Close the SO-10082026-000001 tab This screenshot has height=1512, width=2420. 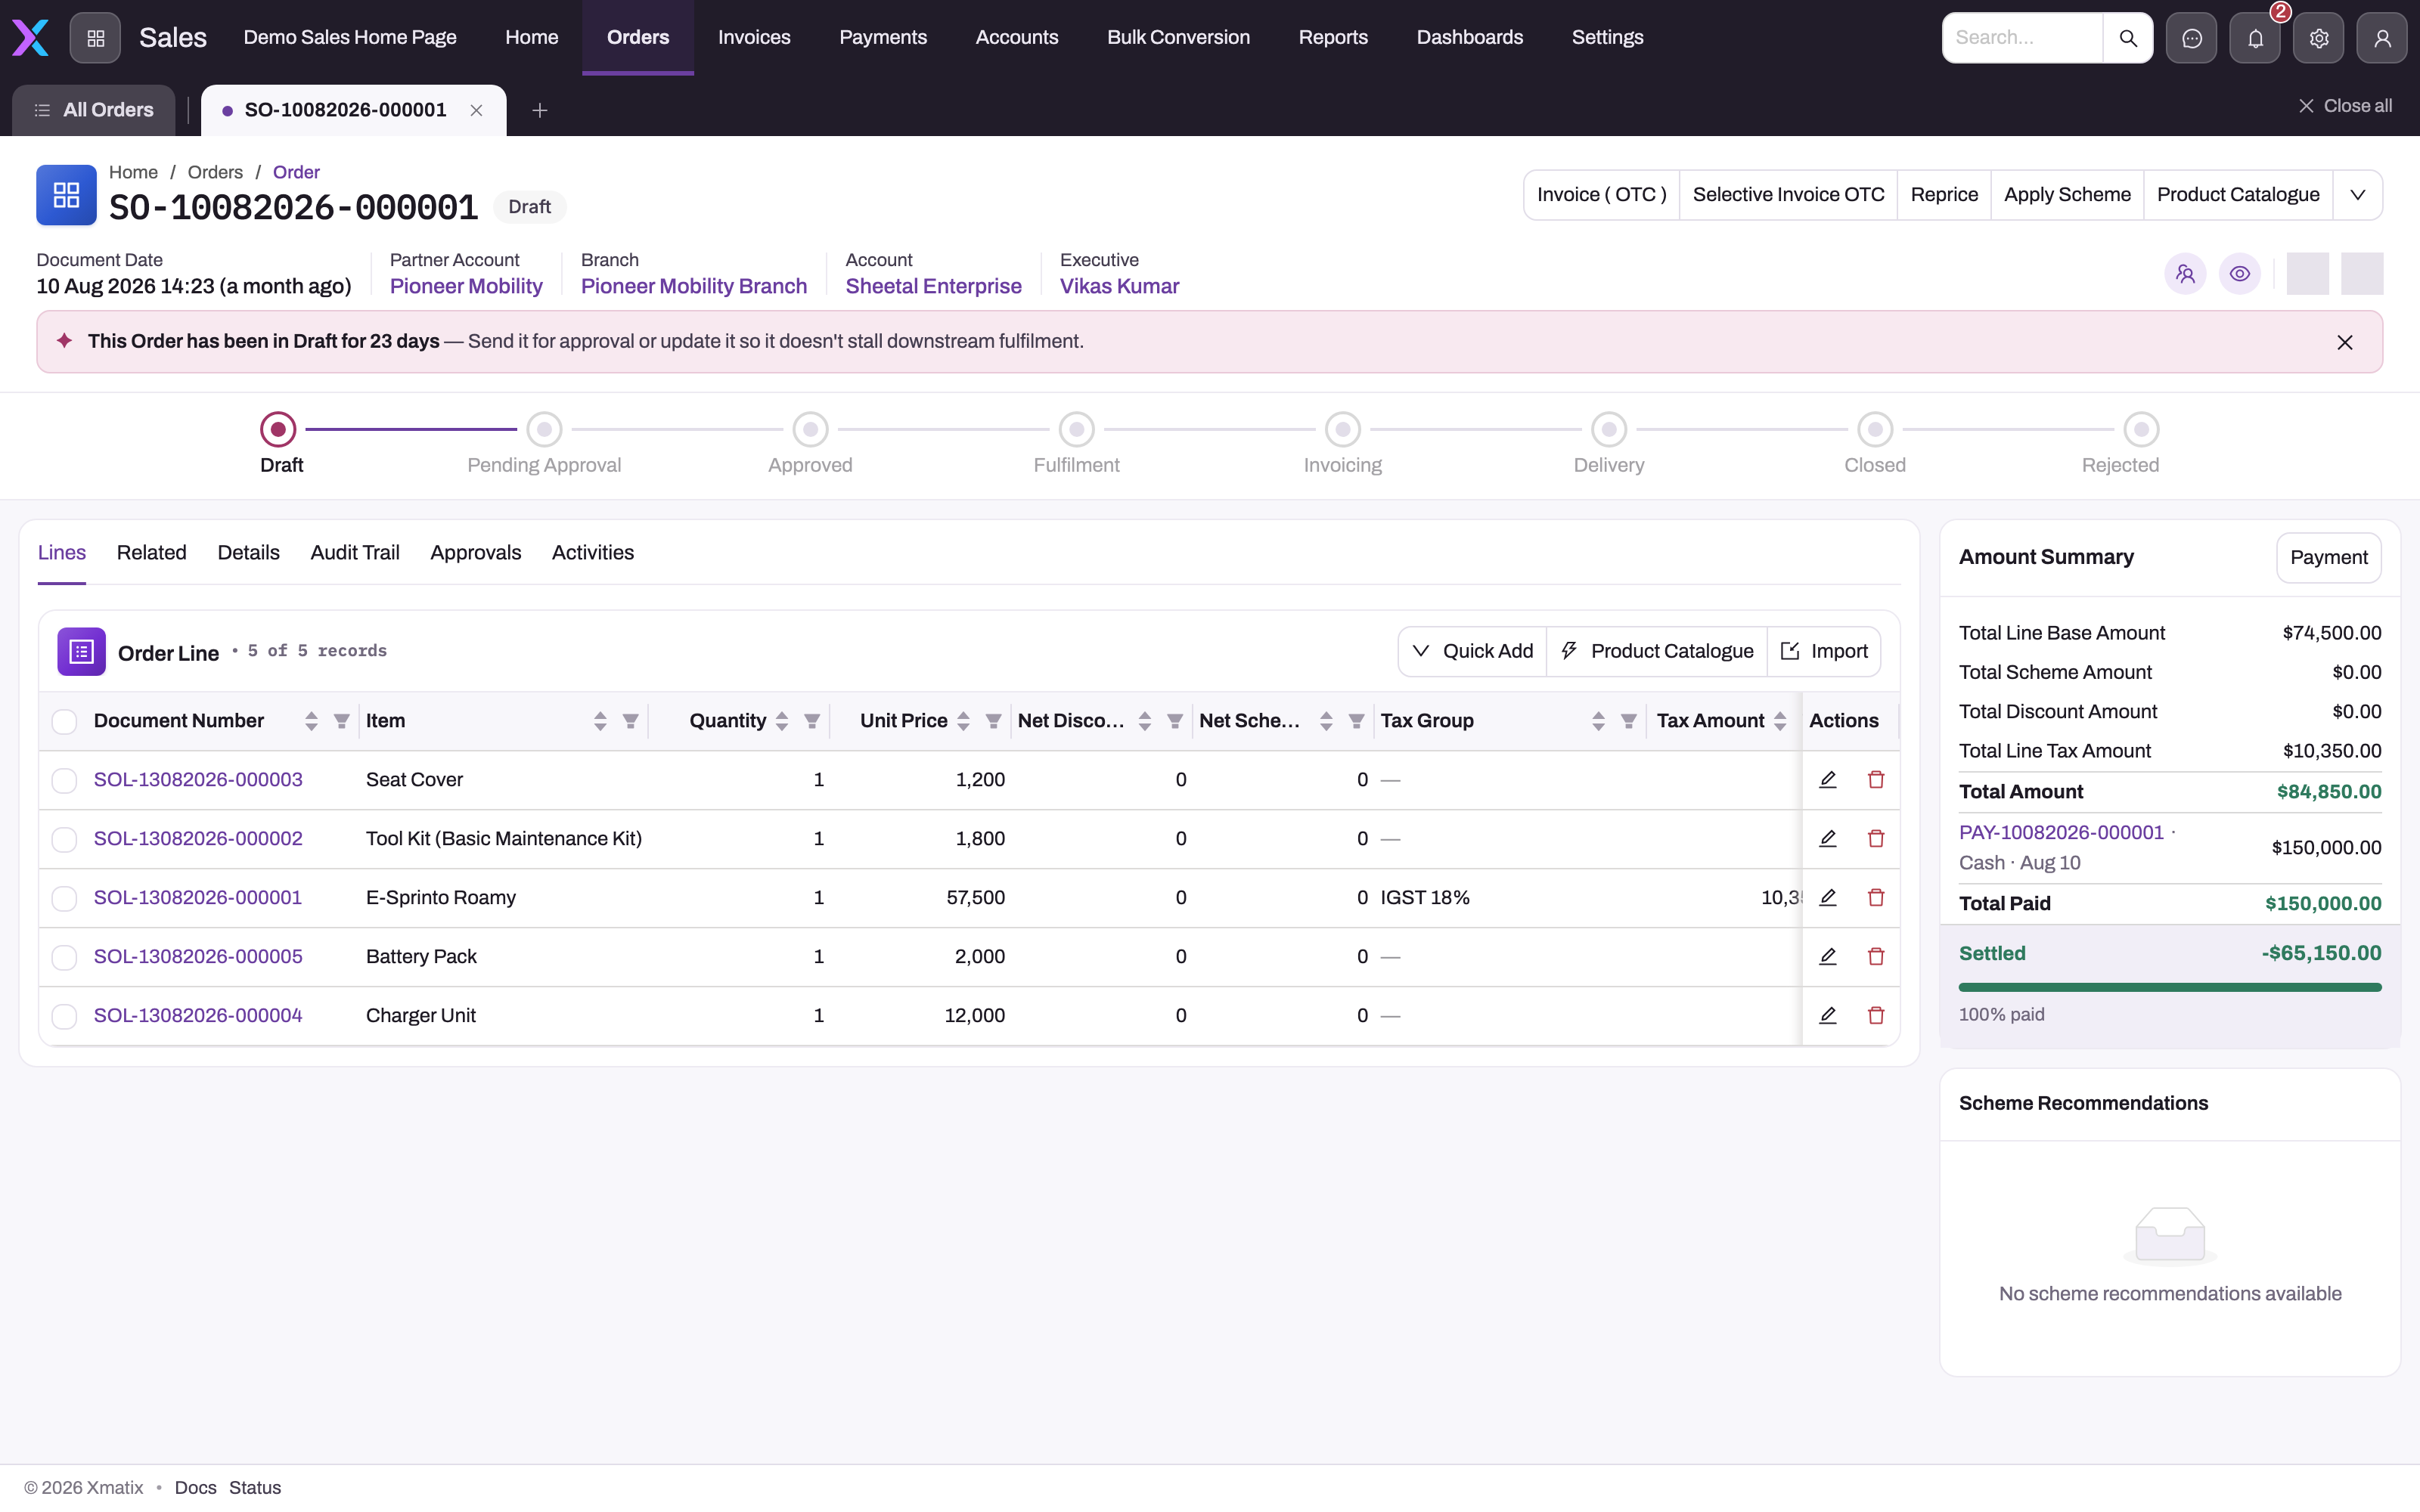[x=476, y=110]
